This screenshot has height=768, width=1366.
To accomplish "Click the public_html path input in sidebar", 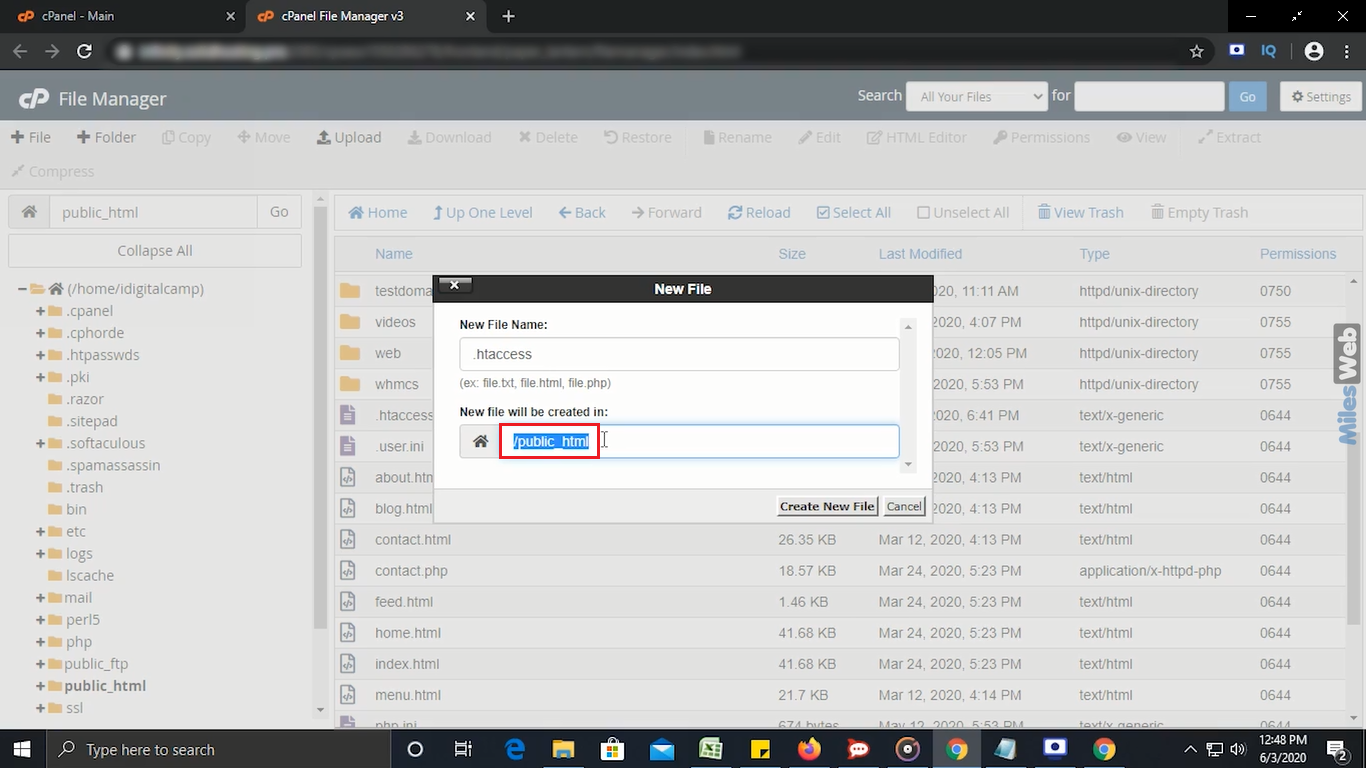I will pos(153,212).
